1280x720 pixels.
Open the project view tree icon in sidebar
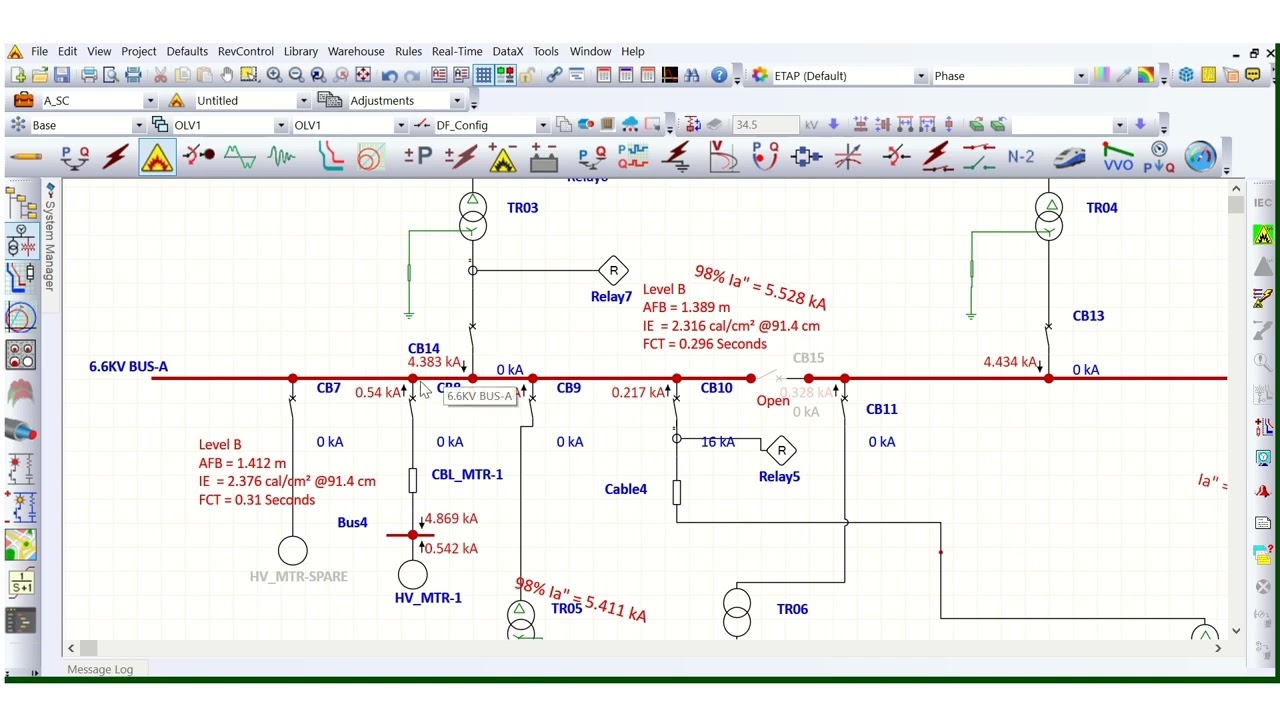(21, 203)
